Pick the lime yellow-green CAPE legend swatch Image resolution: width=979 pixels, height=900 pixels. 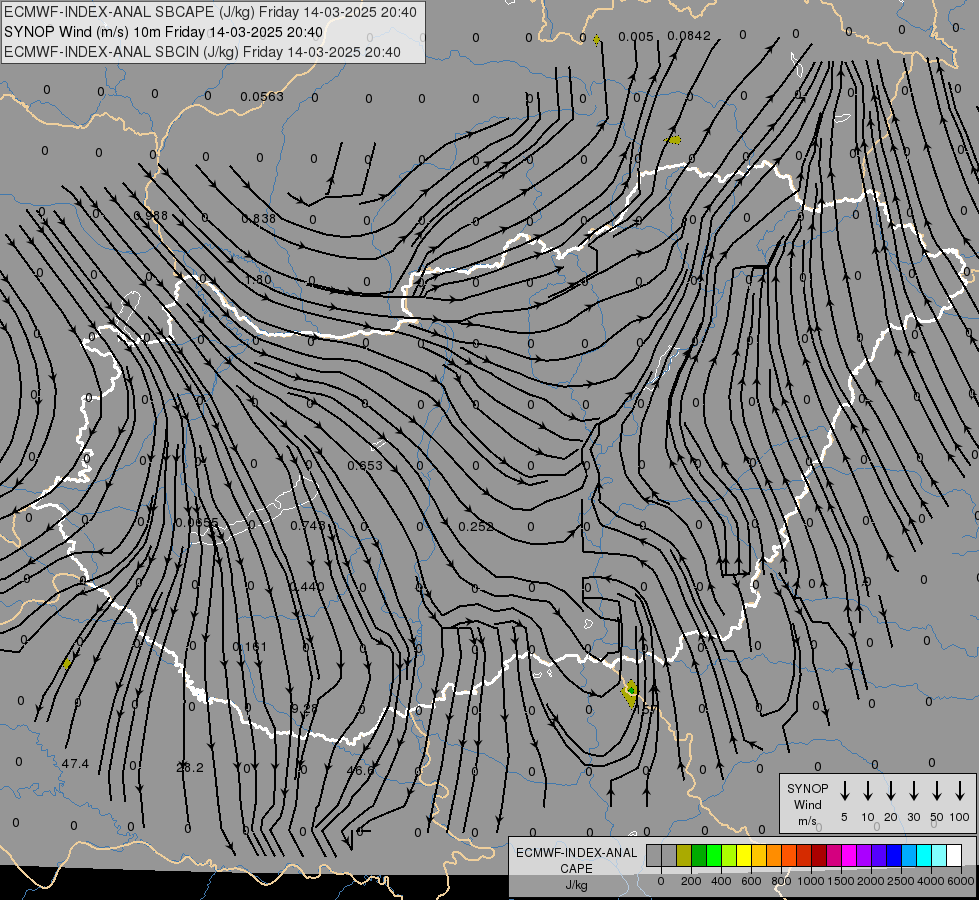point(729,855)
